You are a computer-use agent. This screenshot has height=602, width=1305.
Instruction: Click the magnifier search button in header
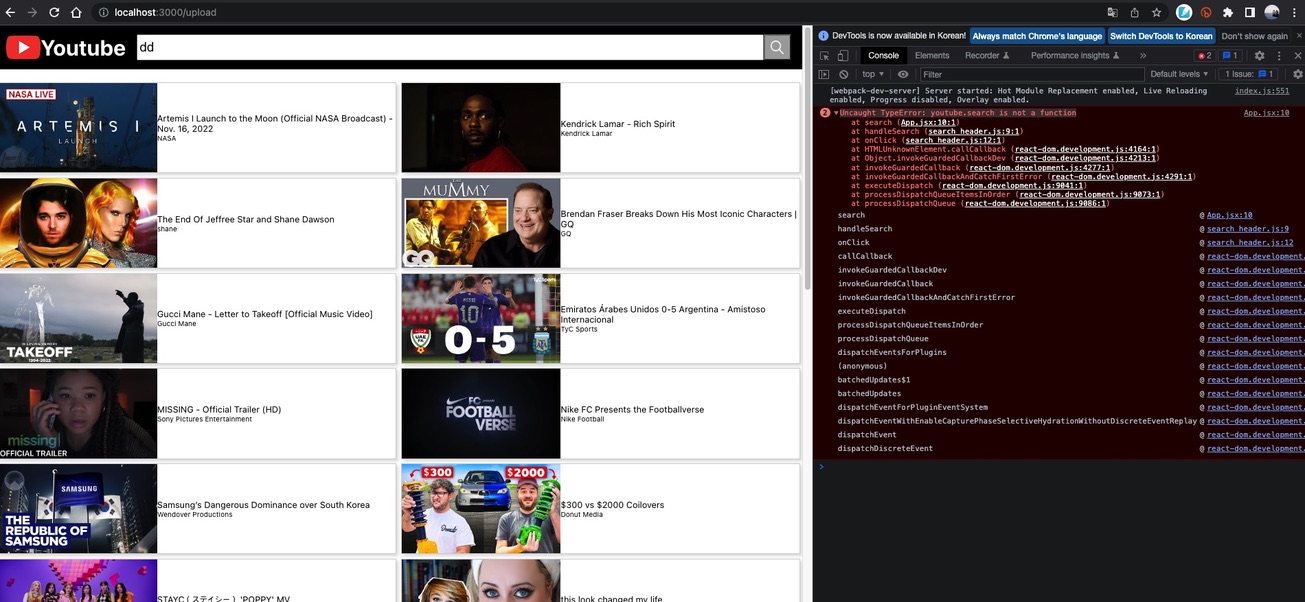tap(777, 47)
